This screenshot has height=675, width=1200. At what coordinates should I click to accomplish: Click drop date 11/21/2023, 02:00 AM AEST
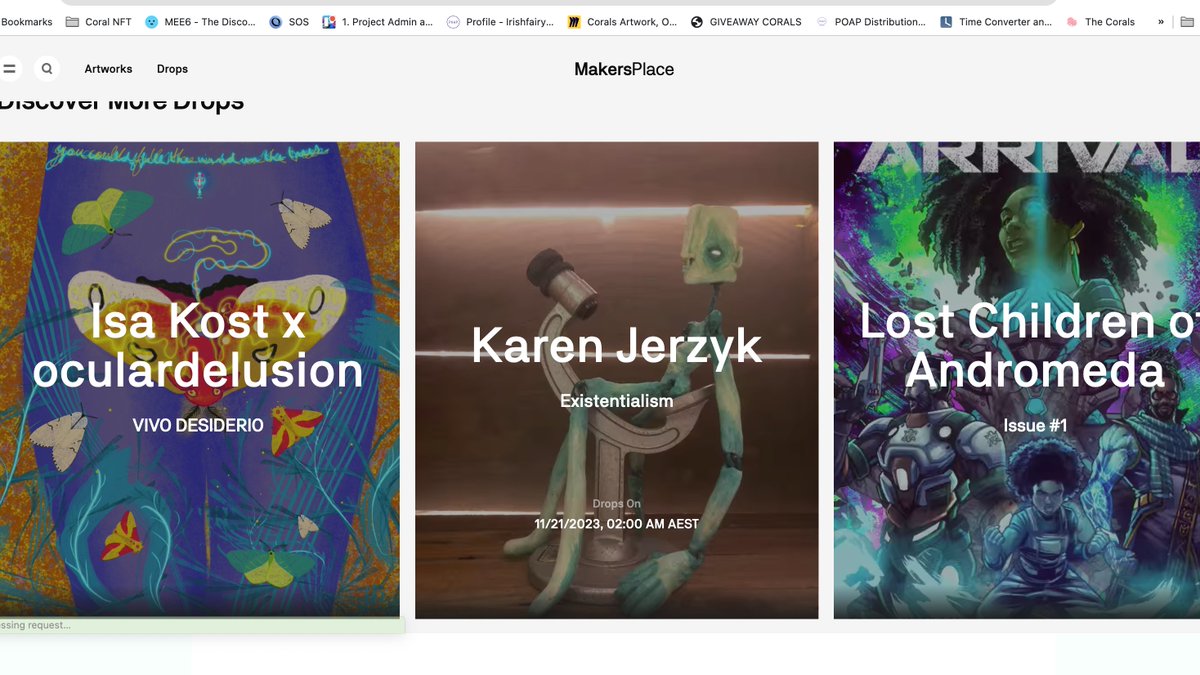(x=616, y=523)
